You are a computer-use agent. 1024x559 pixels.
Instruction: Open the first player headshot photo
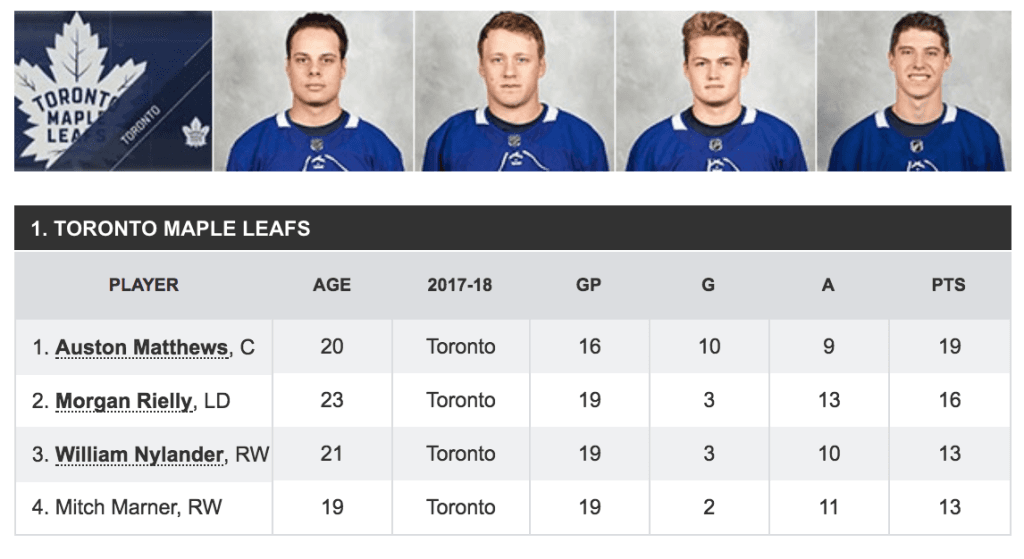(x=313, y=91)
